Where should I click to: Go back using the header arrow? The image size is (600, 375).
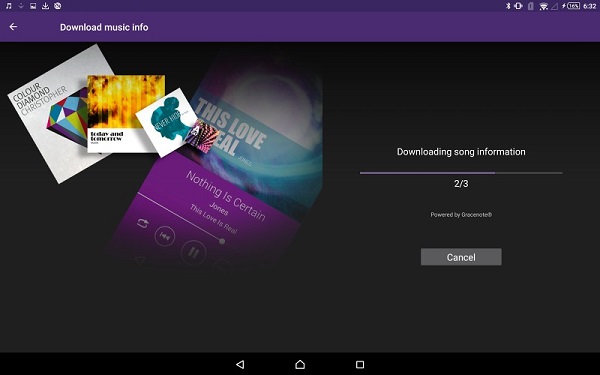[x=13, y=27]
